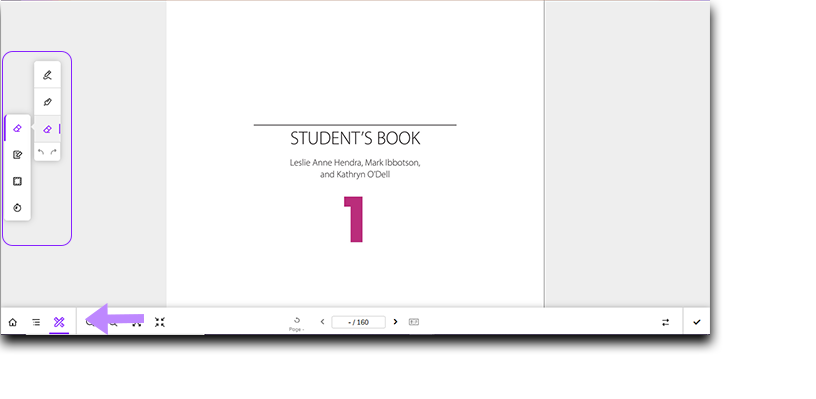
Task: Go to the next page
Action: [395, 322]
